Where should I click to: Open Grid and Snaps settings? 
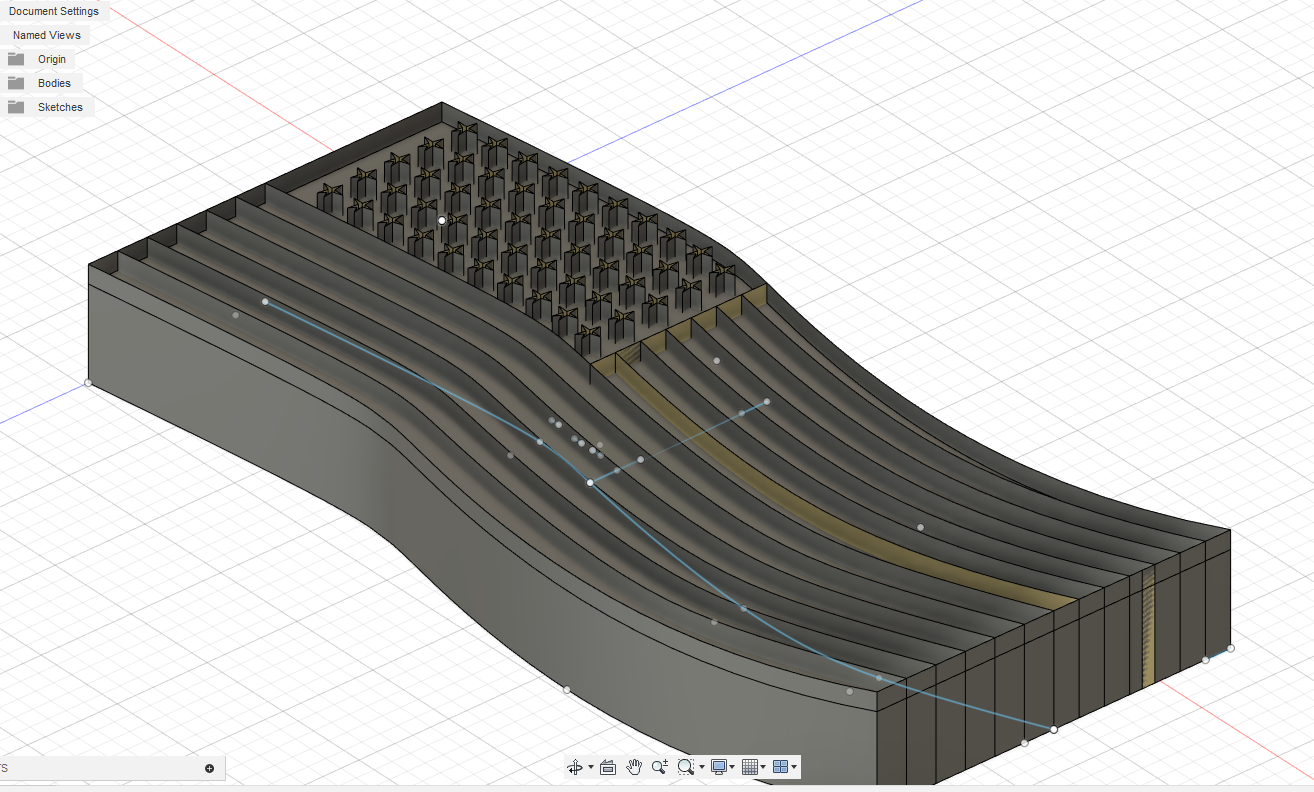click(x=749, y=767)
